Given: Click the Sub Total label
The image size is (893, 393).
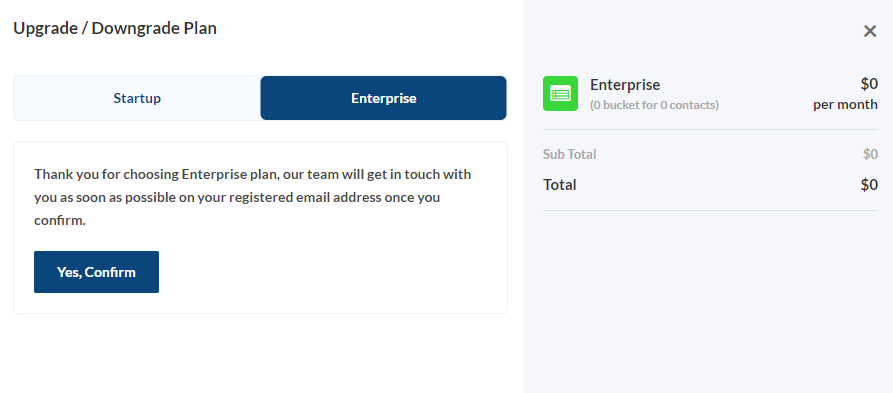Looking at the screenshot, I should tap(570, 154).
